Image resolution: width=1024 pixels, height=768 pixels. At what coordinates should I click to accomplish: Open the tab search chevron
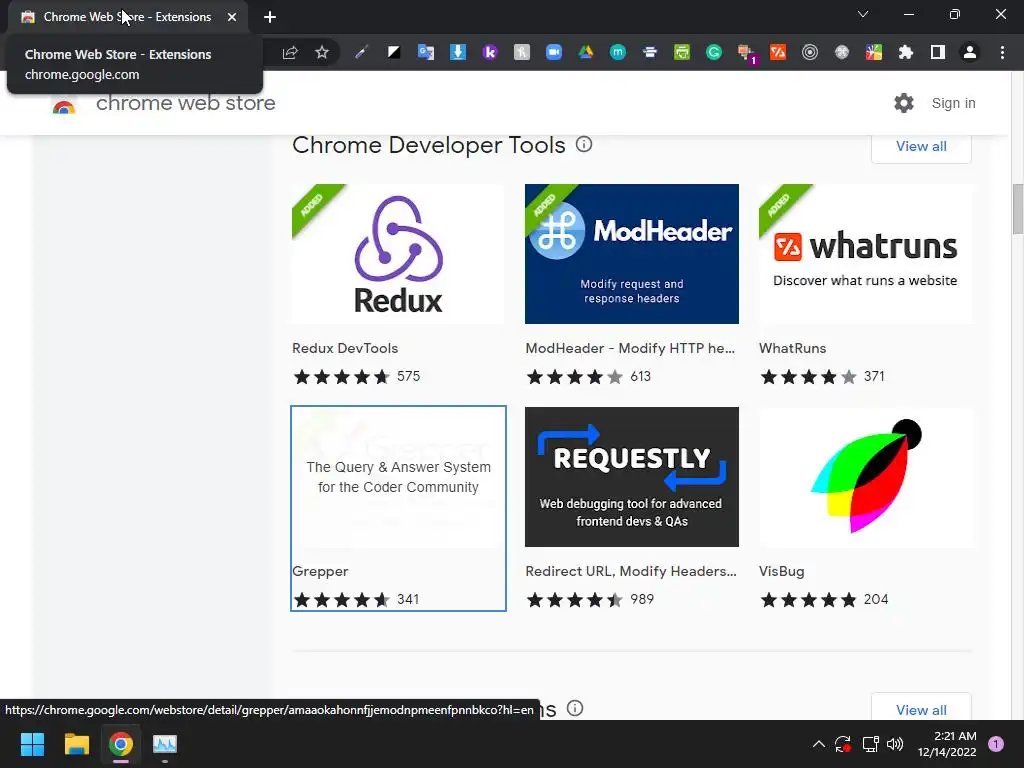pos(863,14)
